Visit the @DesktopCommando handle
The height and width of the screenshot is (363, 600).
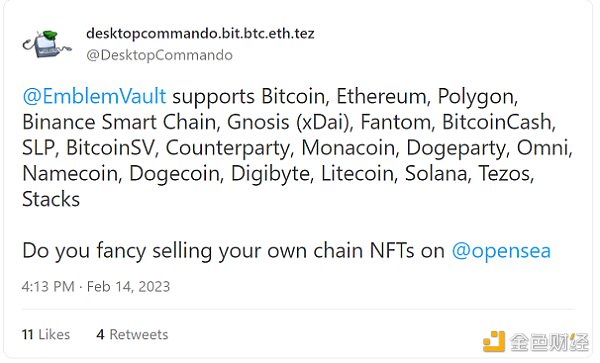coord(159,55)
